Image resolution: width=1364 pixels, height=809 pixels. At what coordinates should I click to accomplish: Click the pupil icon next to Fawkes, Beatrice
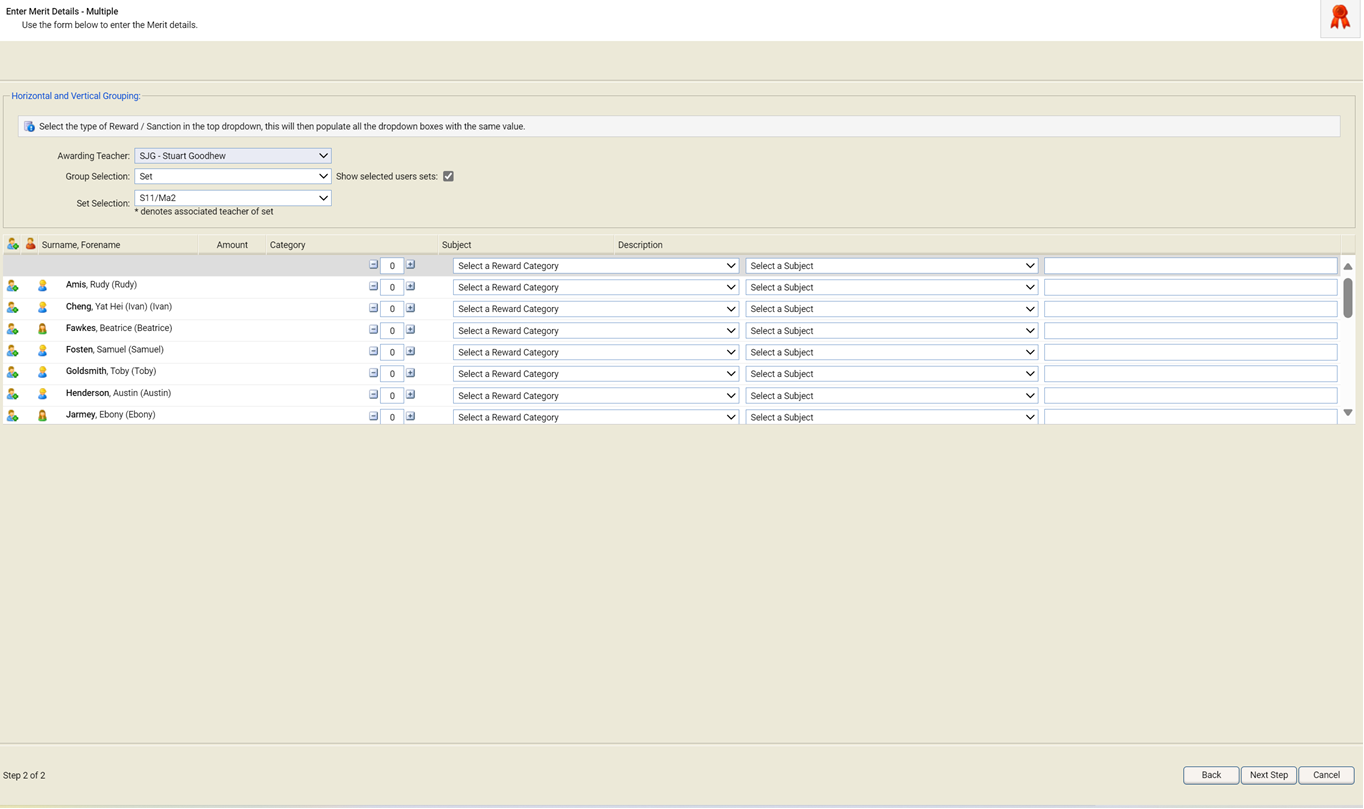pyautogui.click(x=42, y=329)
